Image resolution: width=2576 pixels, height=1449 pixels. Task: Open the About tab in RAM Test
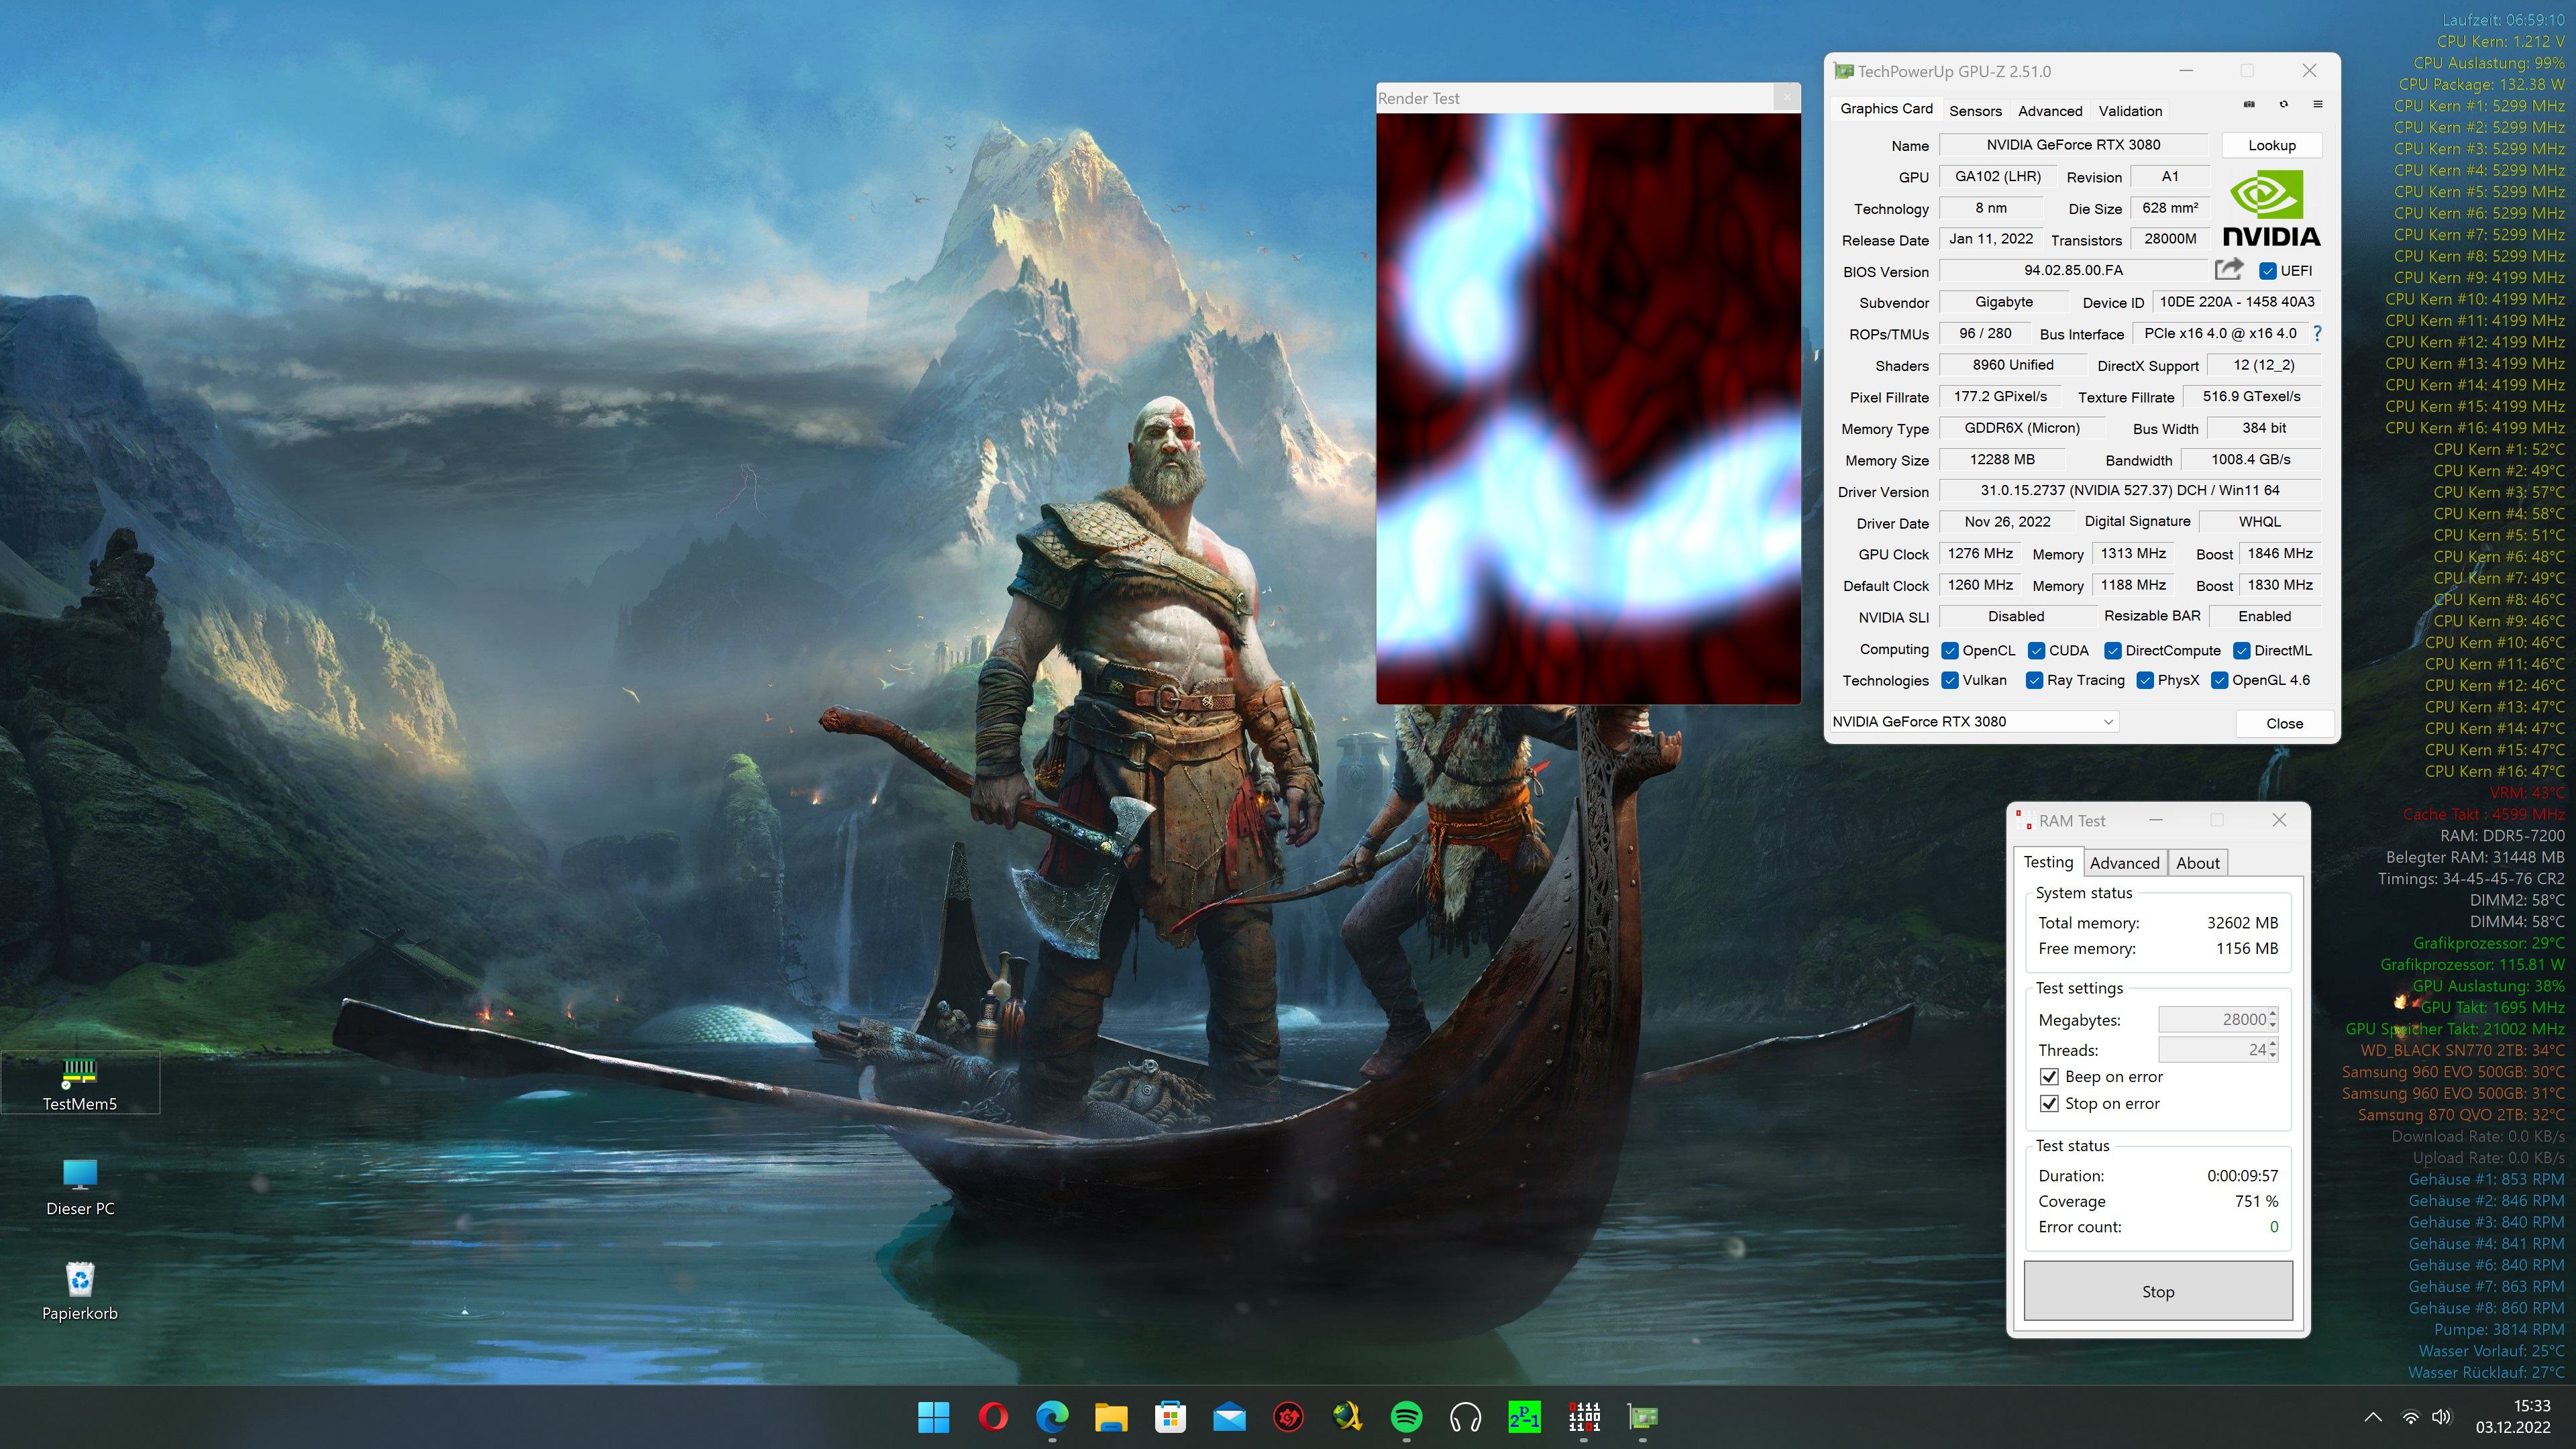[2197, 863]
